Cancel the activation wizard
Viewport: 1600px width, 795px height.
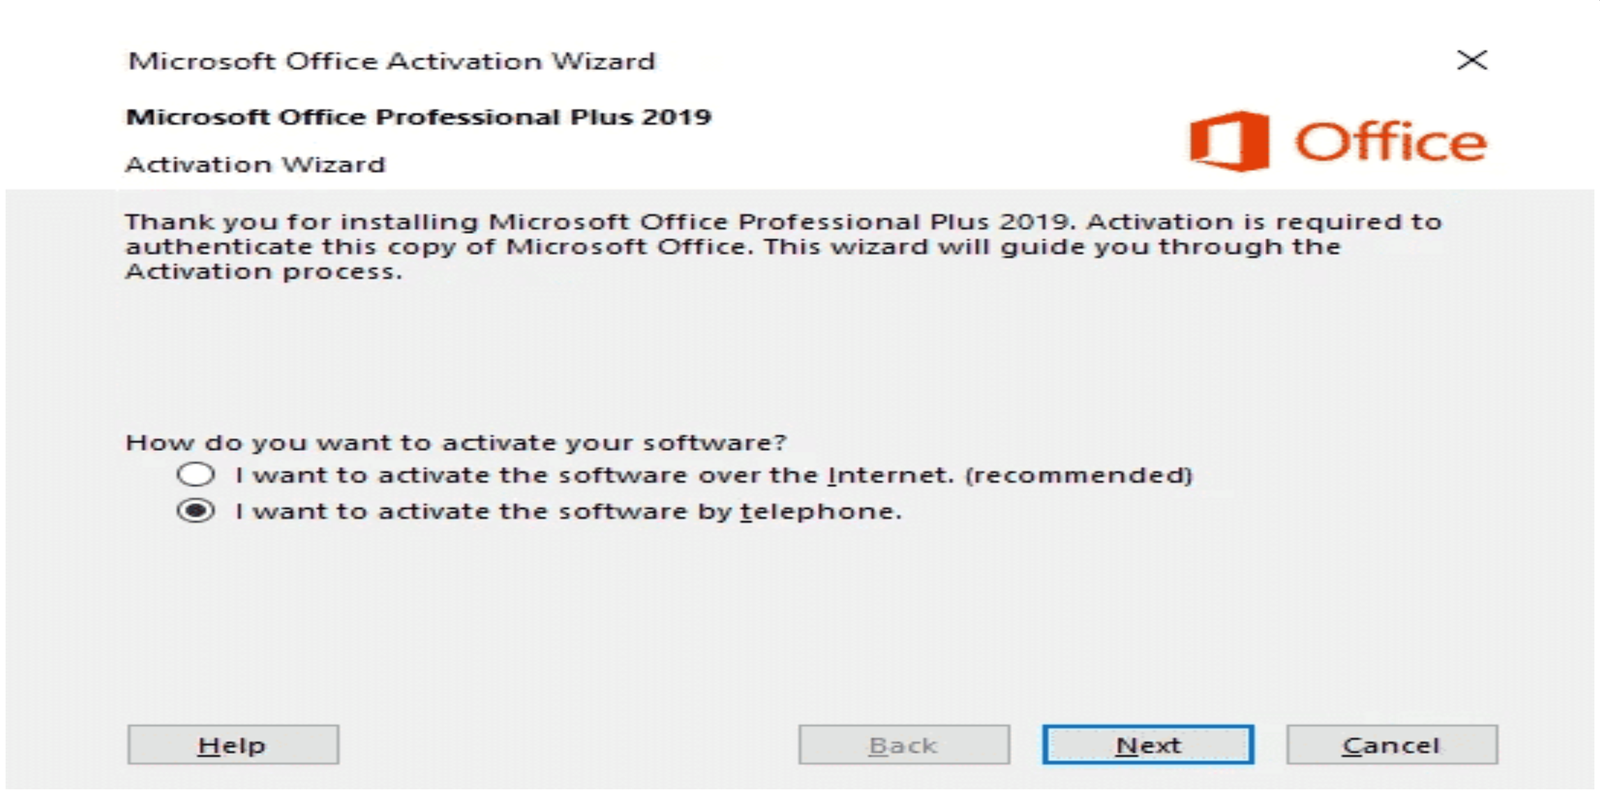click(1391, 745)
